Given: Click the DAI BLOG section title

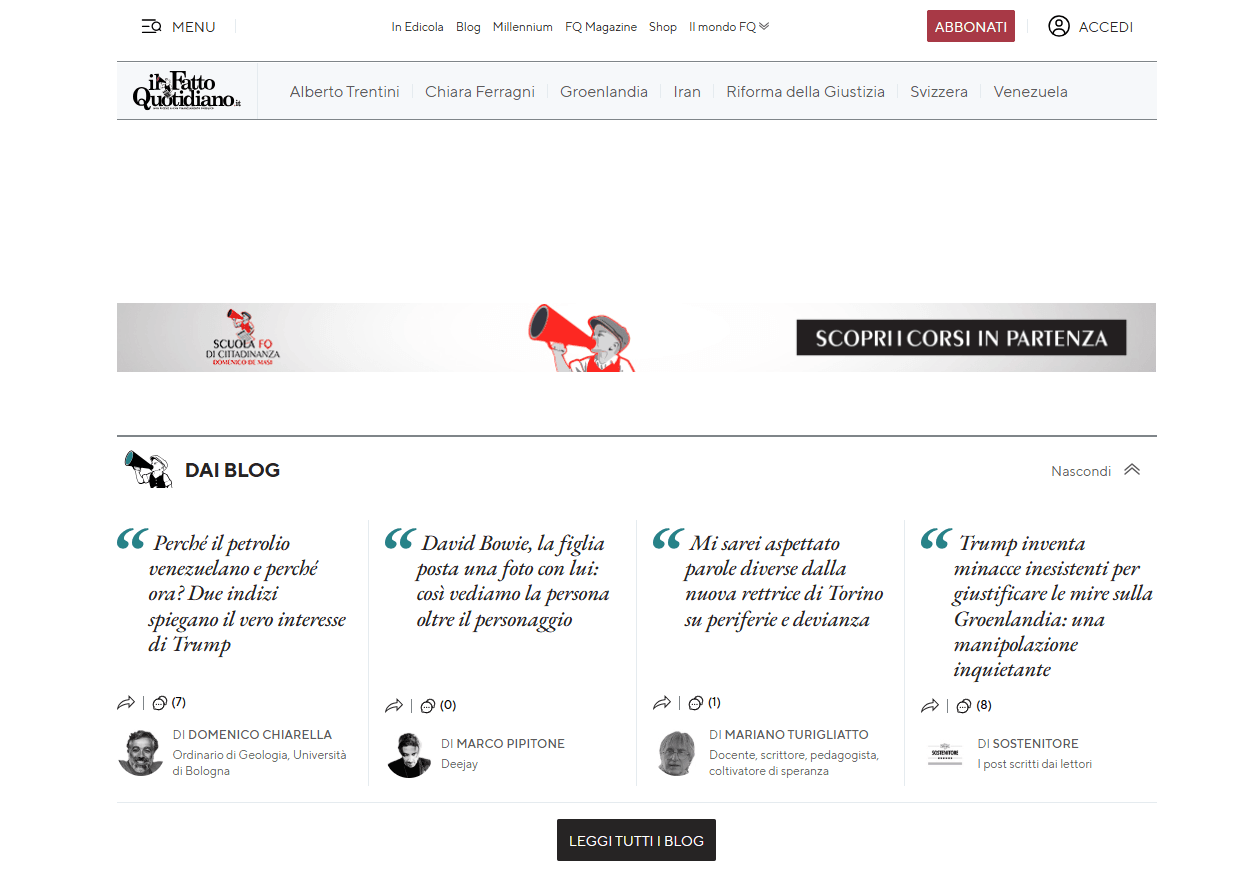Looking at the screenshot, I should [x=232, y=470].
